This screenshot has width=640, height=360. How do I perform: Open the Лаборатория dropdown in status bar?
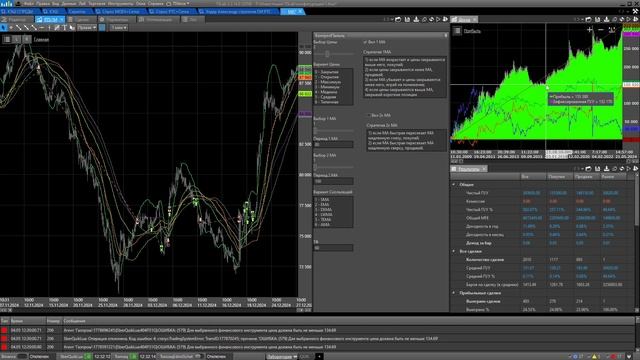tap(282, 357)
